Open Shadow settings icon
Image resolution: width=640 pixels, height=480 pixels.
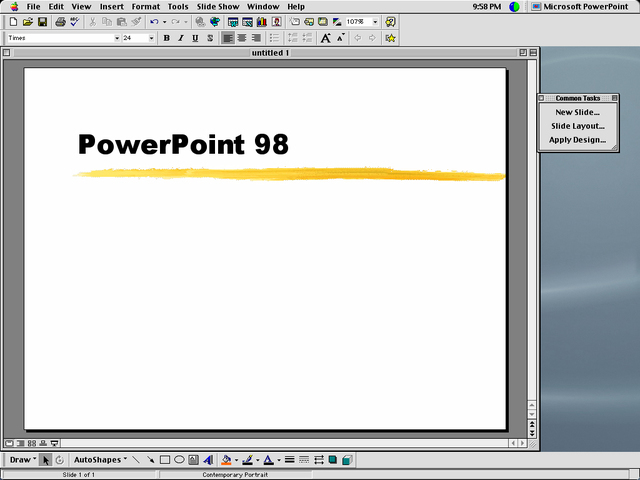(x=333, y=460)
